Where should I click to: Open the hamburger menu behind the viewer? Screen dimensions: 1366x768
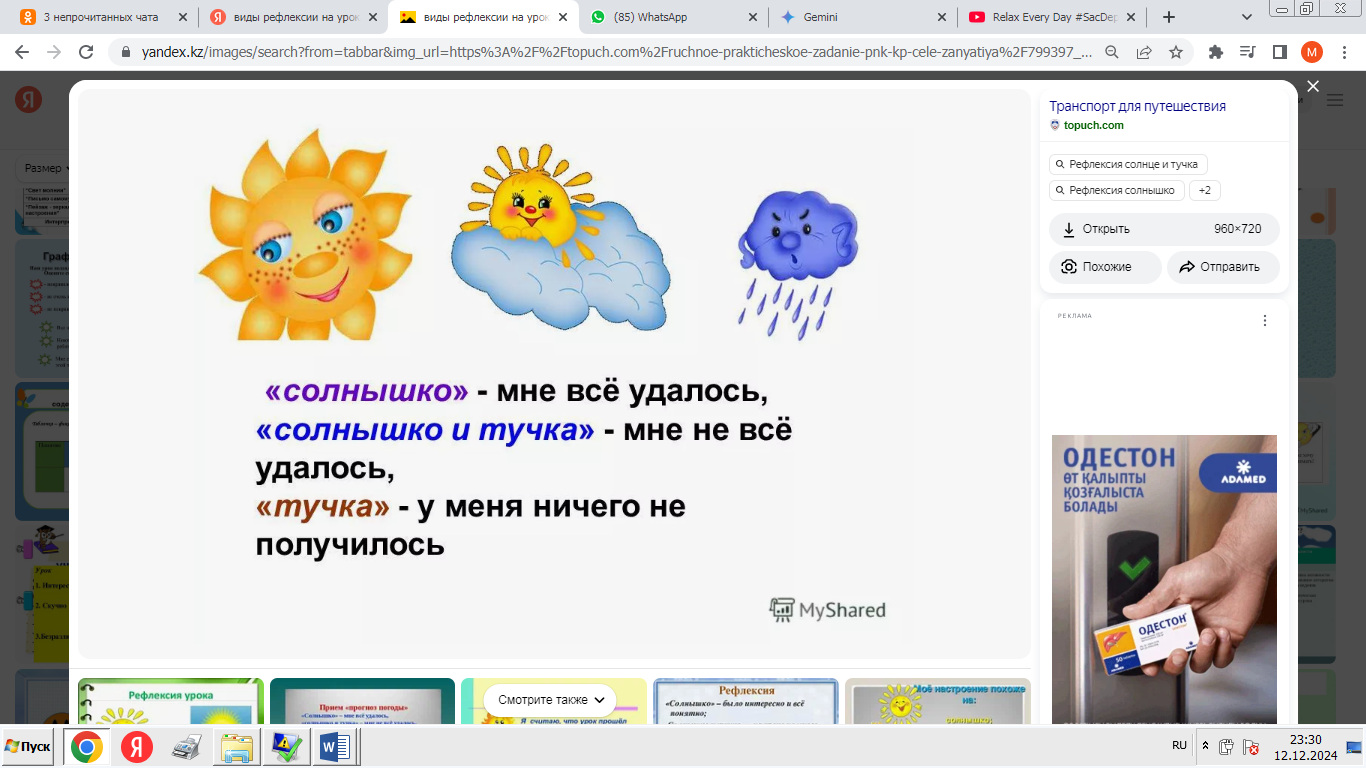1335,99
